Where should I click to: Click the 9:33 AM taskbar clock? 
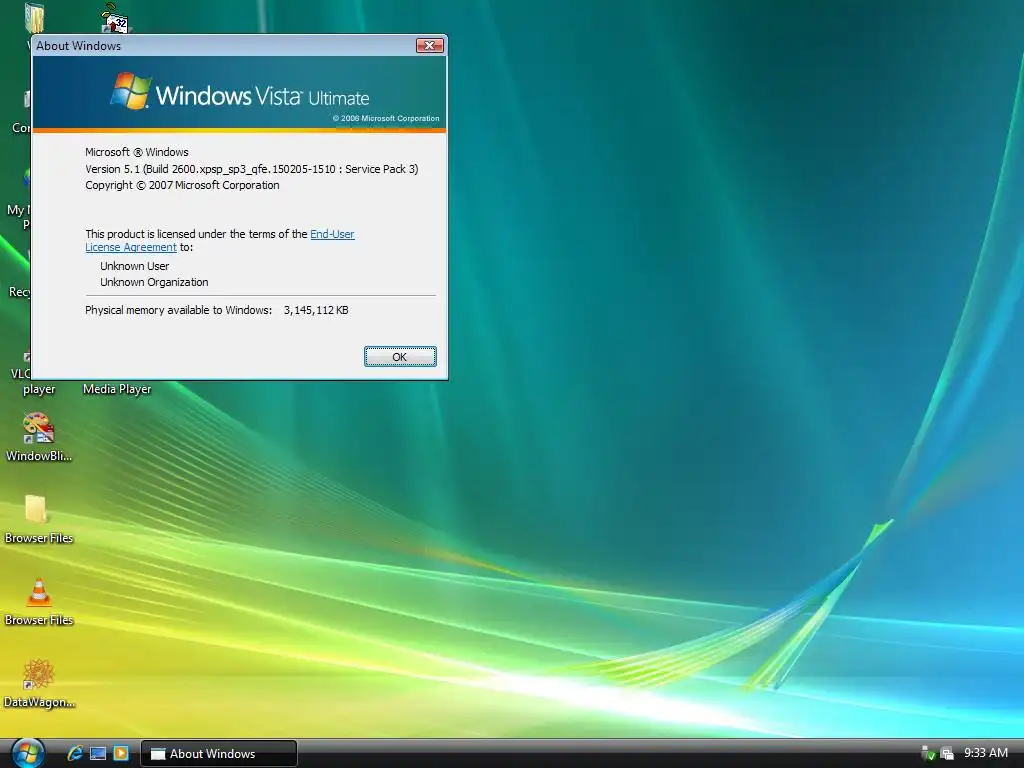[x=985, y=753]
